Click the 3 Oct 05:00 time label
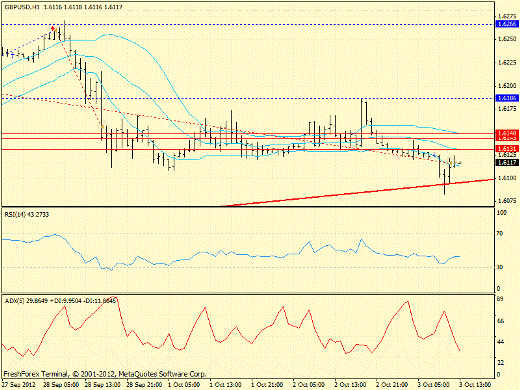Viewport: 520px width, 390px height. [434, 384]
